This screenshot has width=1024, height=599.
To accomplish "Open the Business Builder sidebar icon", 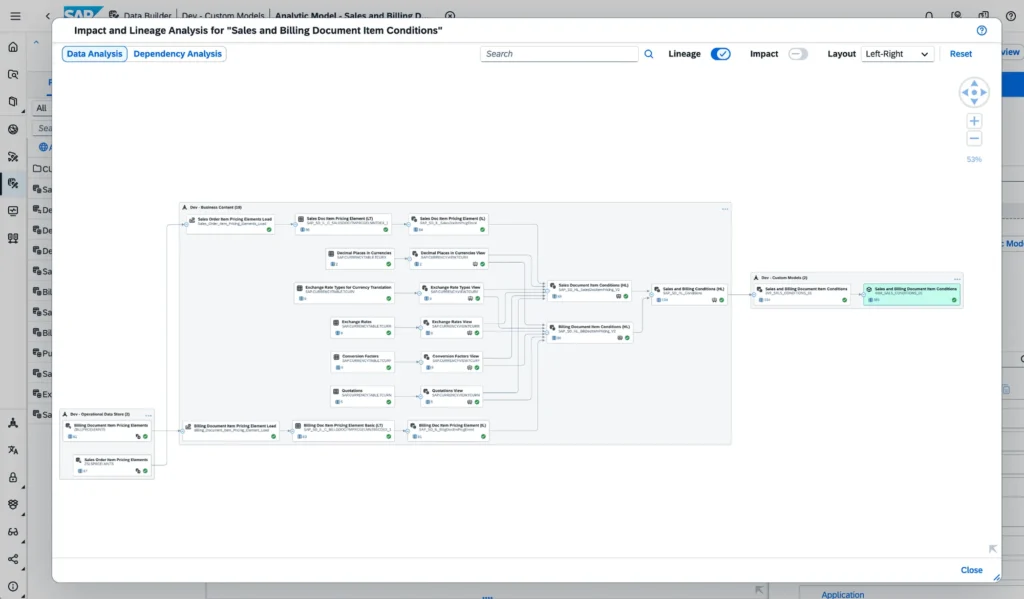I will (x=13, y=156).
